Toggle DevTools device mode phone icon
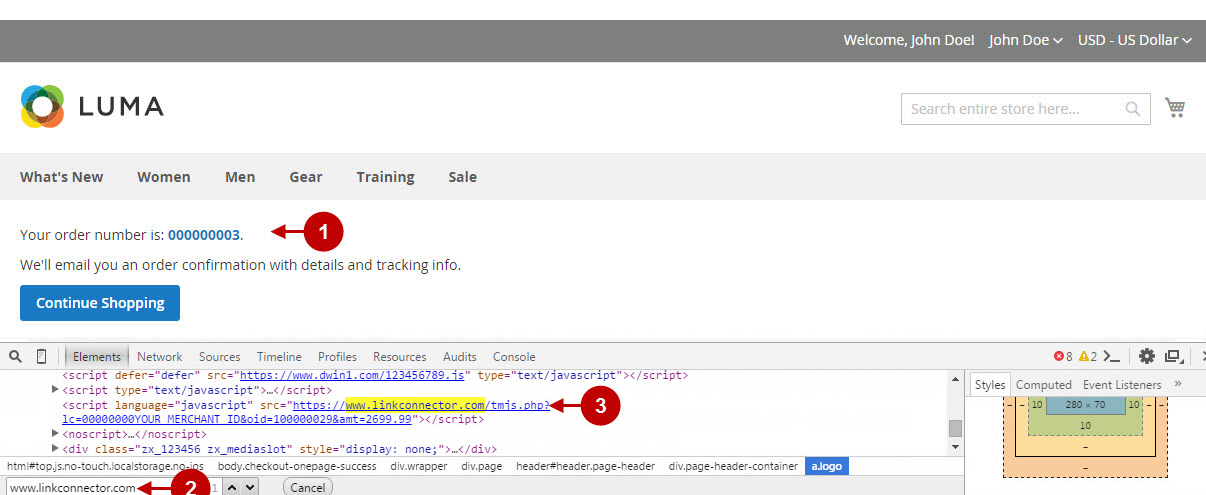Screen dimensions: 1206x495 [x=41, y=356]
